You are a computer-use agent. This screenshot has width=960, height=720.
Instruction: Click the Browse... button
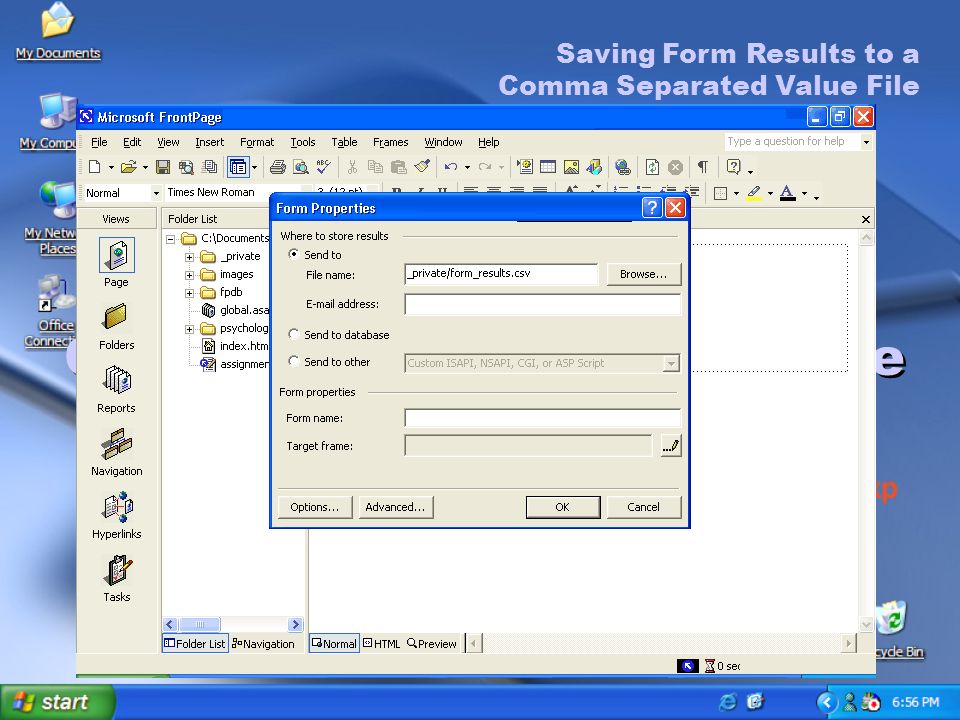click(643, 274)
